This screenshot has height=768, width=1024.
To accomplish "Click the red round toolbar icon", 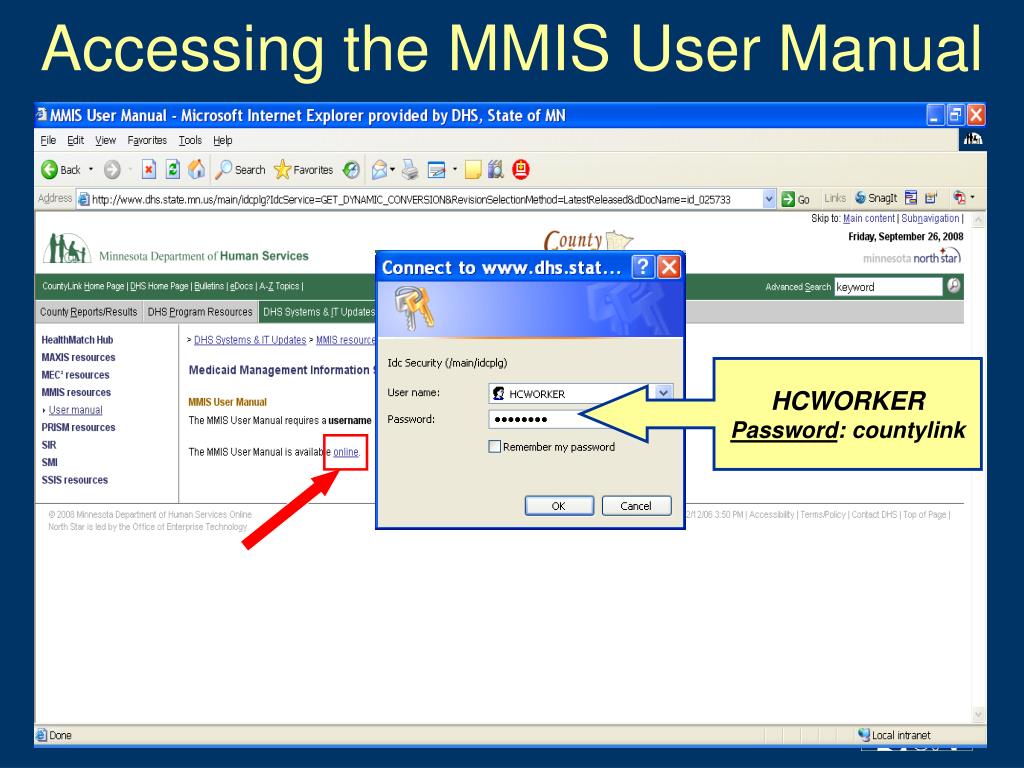I will (520, 170).
